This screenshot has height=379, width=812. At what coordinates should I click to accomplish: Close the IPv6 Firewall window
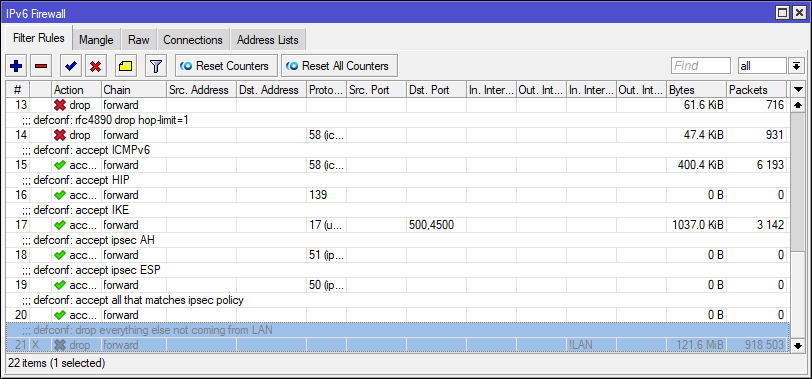(799, 12)
